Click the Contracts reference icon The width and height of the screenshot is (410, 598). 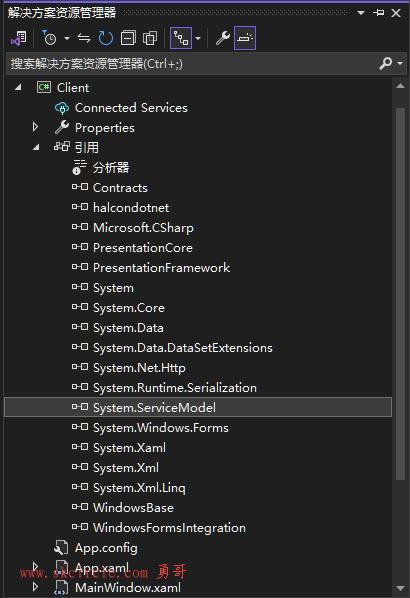tap(80, 187)
